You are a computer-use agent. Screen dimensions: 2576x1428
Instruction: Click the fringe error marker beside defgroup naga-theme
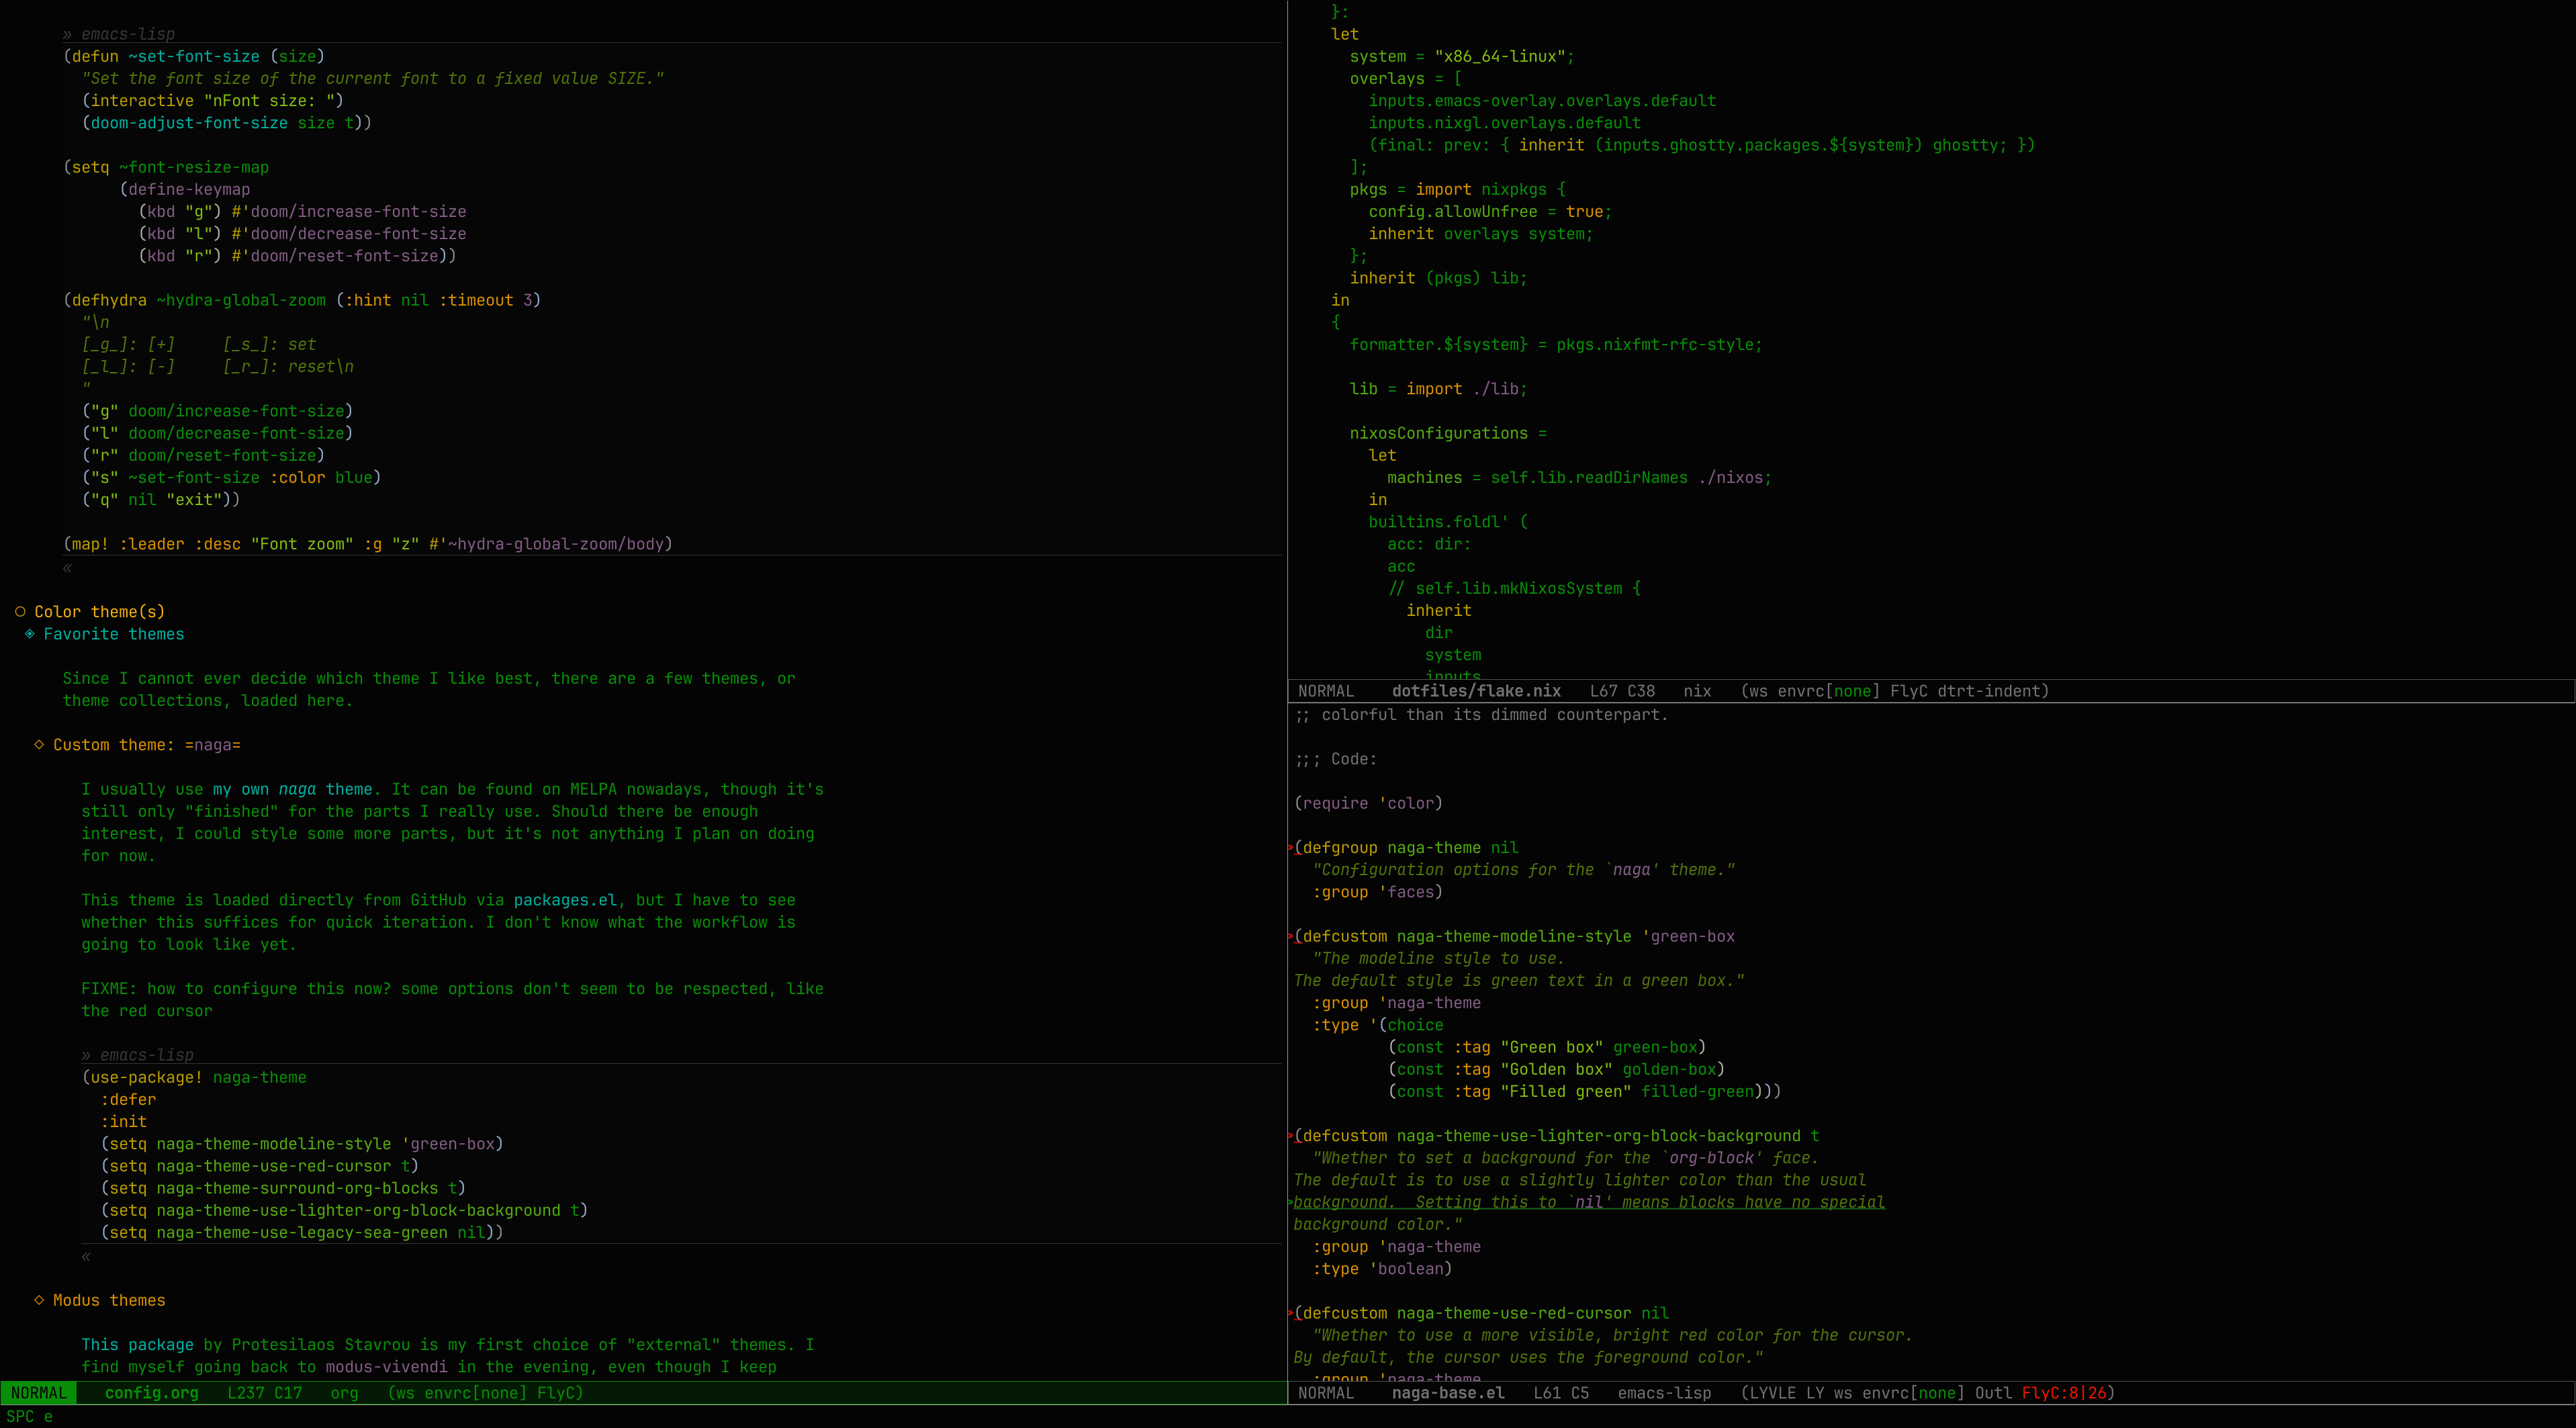pyautogui.click(x=1291, y=848)
